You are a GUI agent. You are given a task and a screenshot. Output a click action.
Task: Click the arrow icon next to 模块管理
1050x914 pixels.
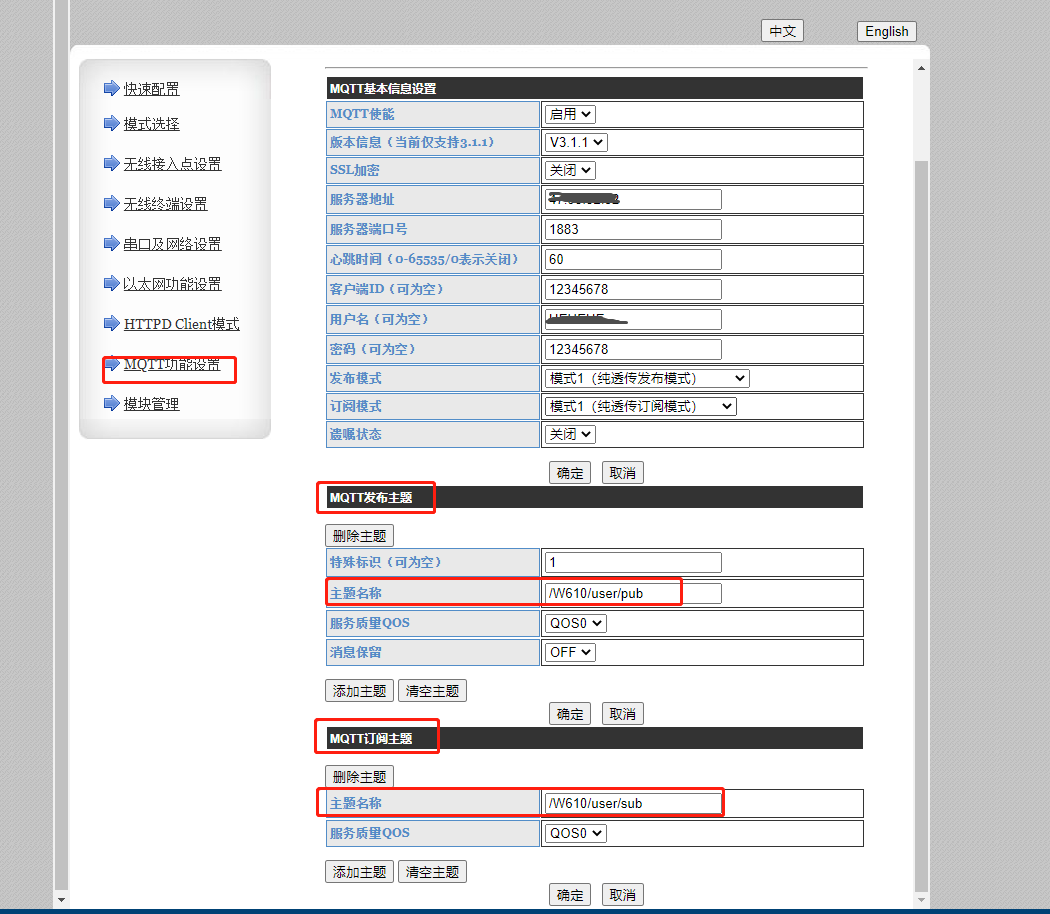111,404
